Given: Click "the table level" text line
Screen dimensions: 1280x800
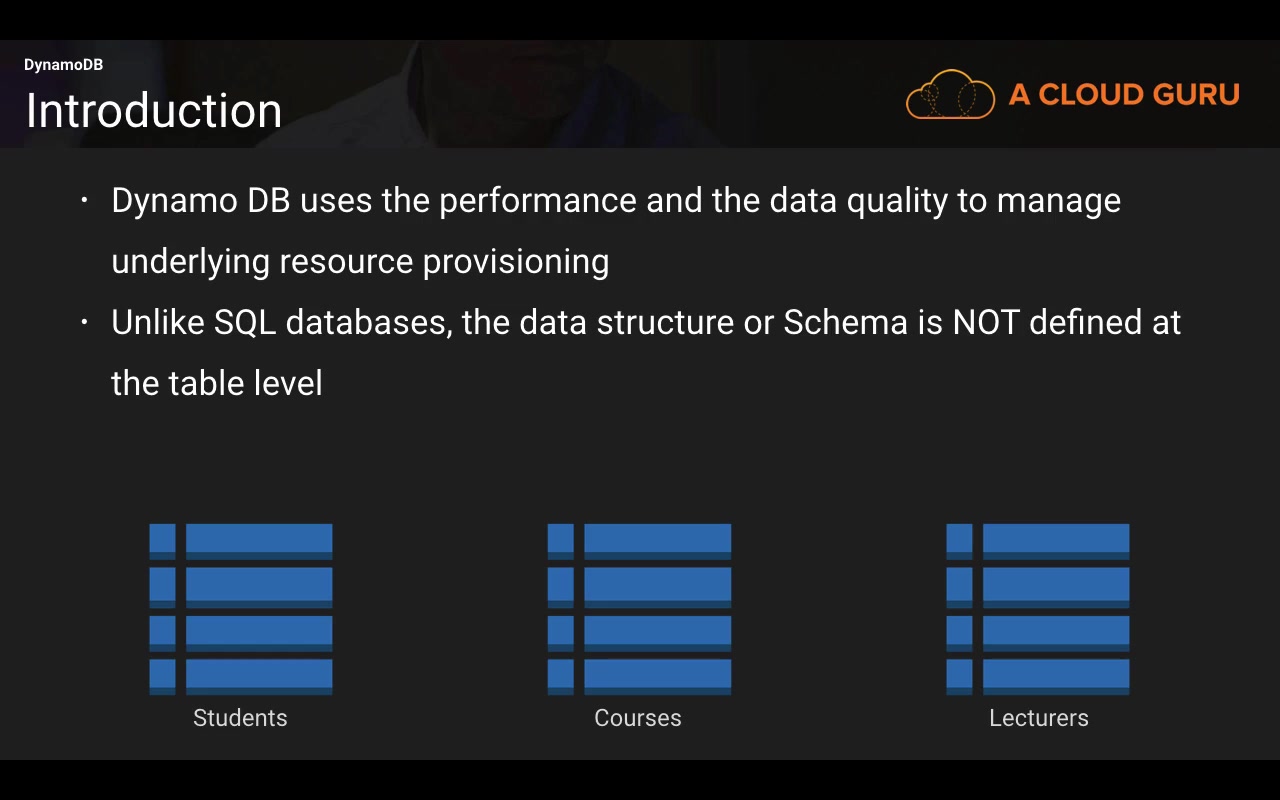Looking at the screenshot, I should point(217,383).
